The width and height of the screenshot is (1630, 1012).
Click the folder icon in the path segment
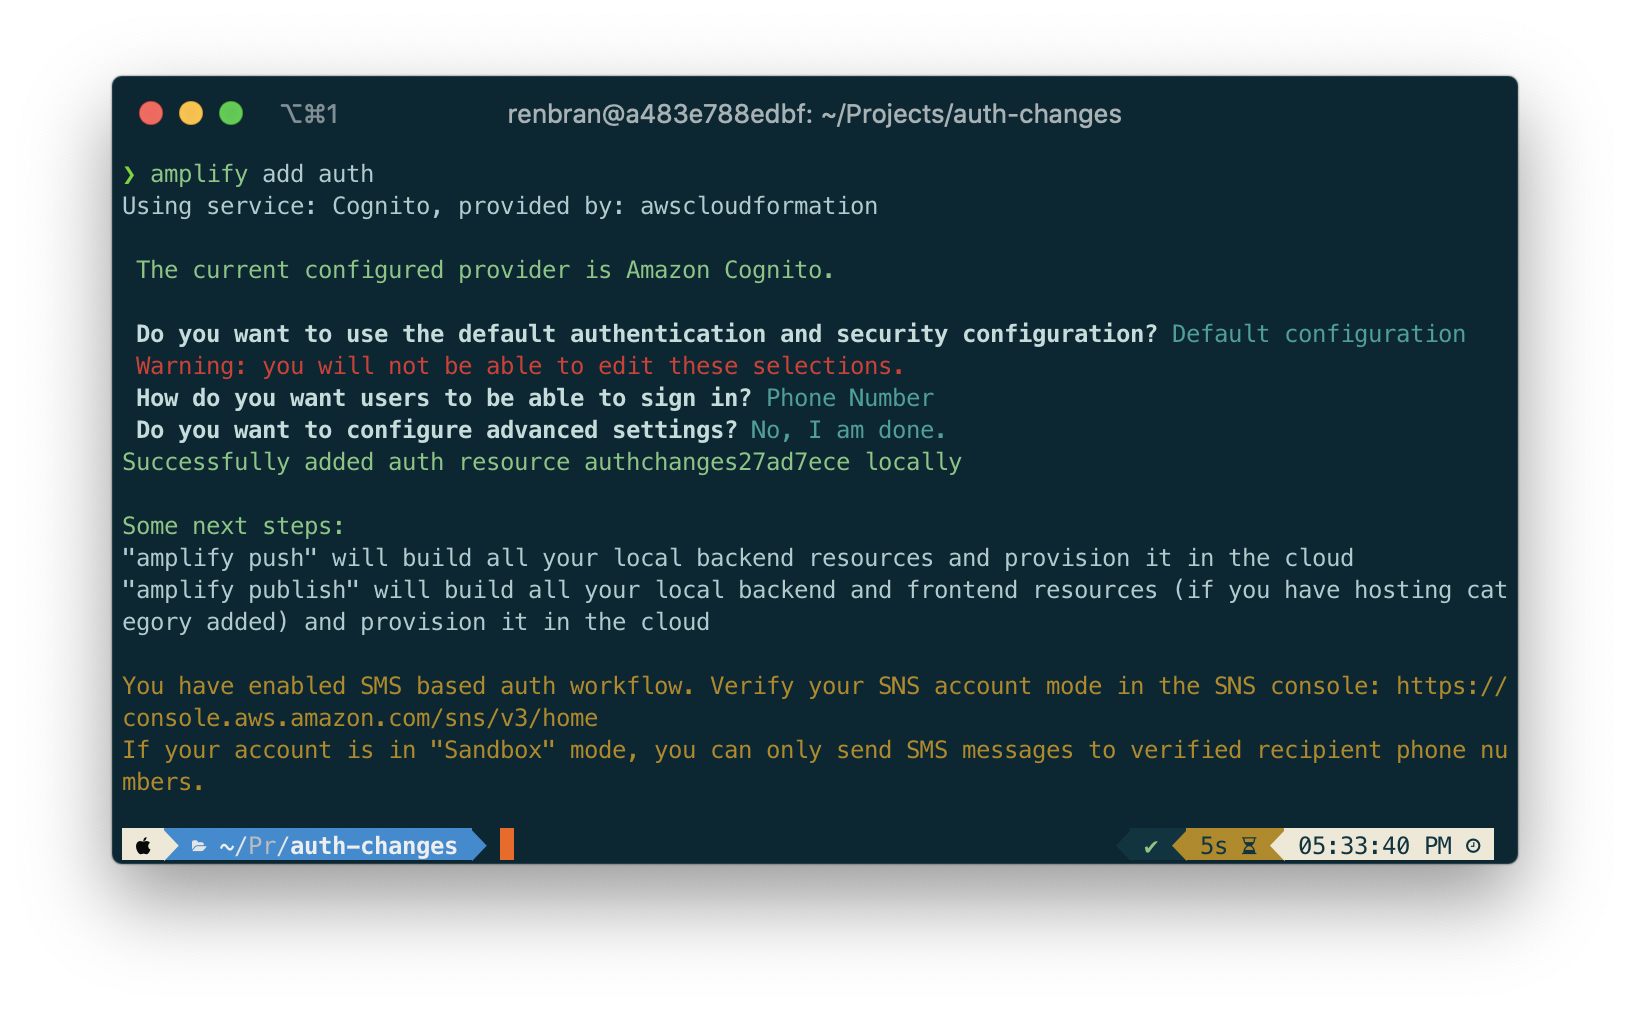tap(199, 845)
